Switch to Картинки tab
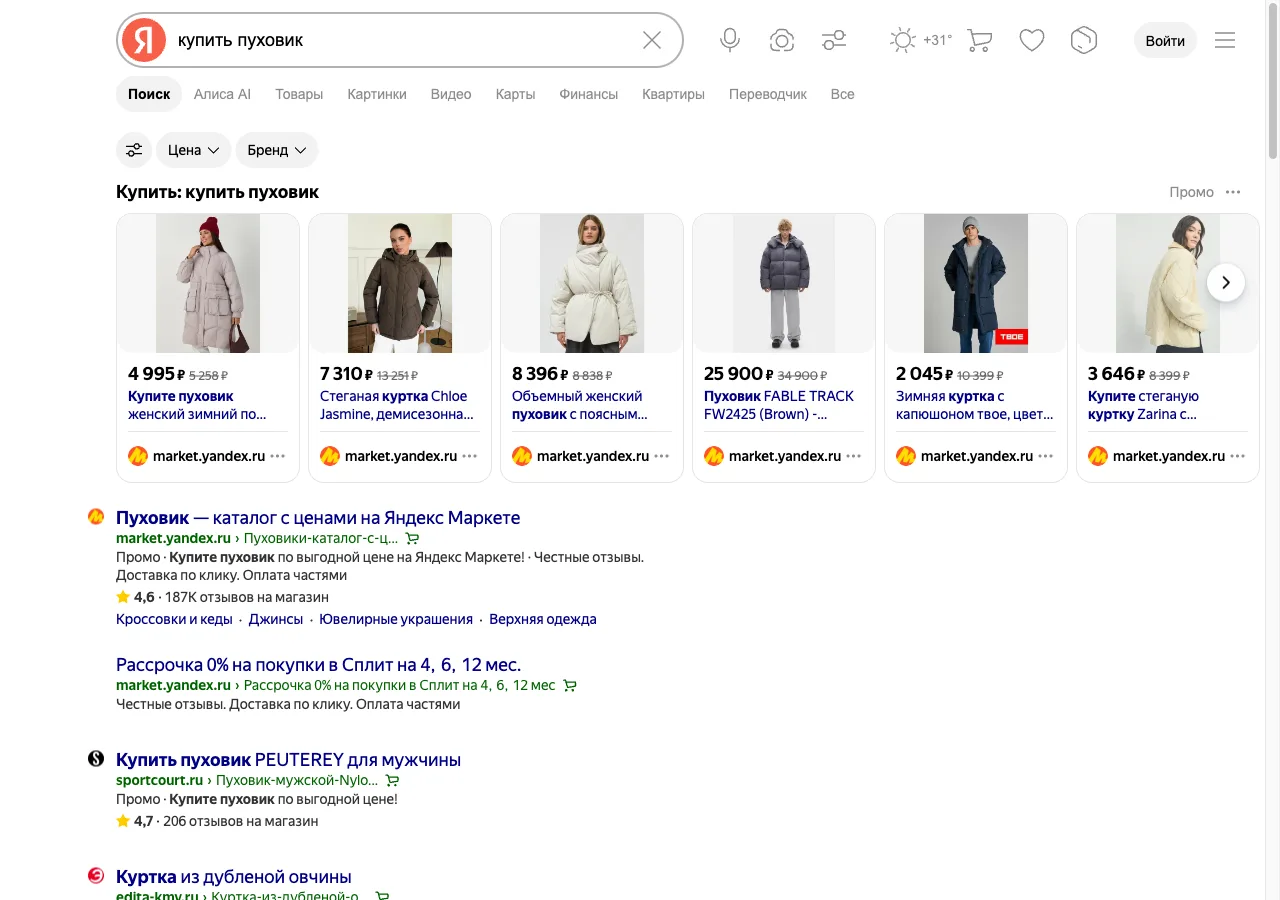This screenshot has height=900, width=1280. (377, 94)
